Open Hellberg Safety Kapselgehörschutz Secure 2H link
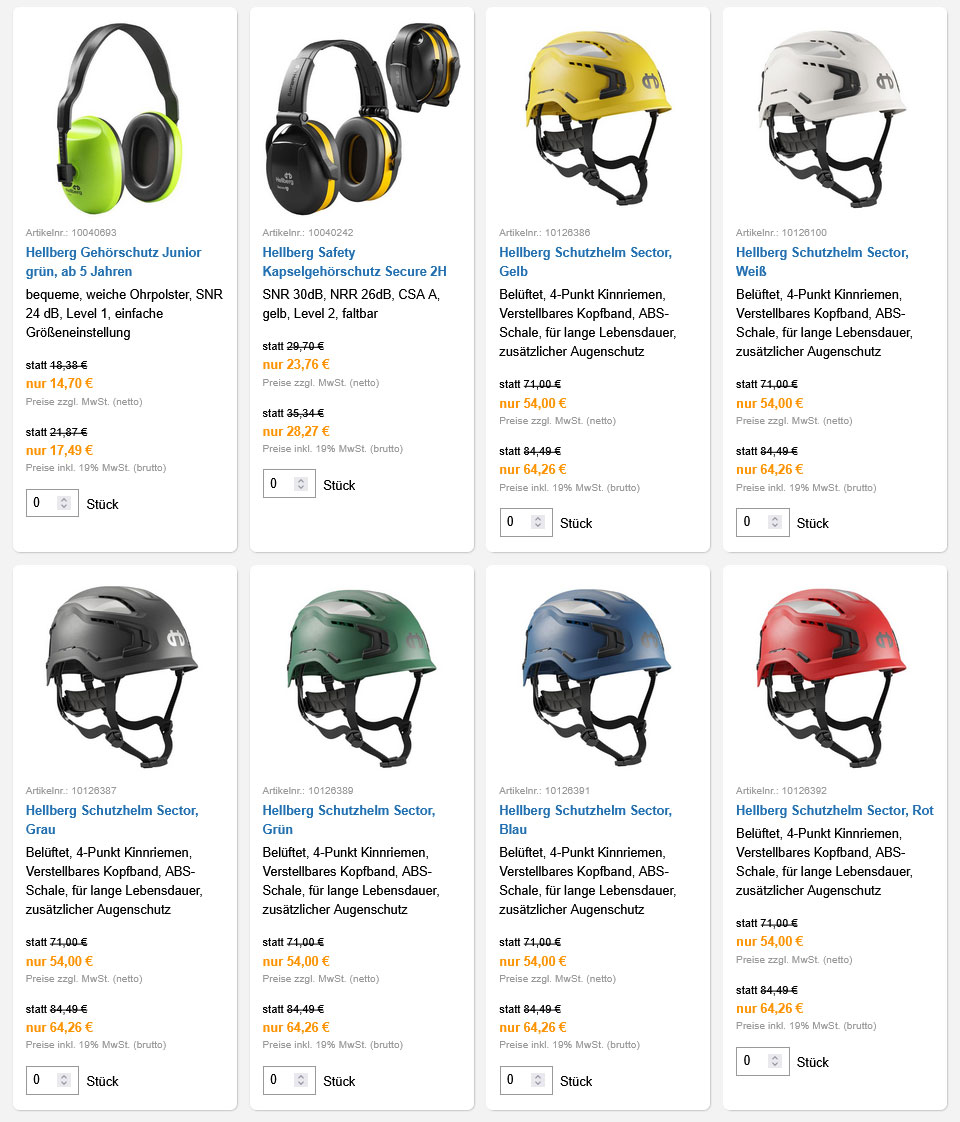This screenshot has width=960, height=1122. click(354, 262)
